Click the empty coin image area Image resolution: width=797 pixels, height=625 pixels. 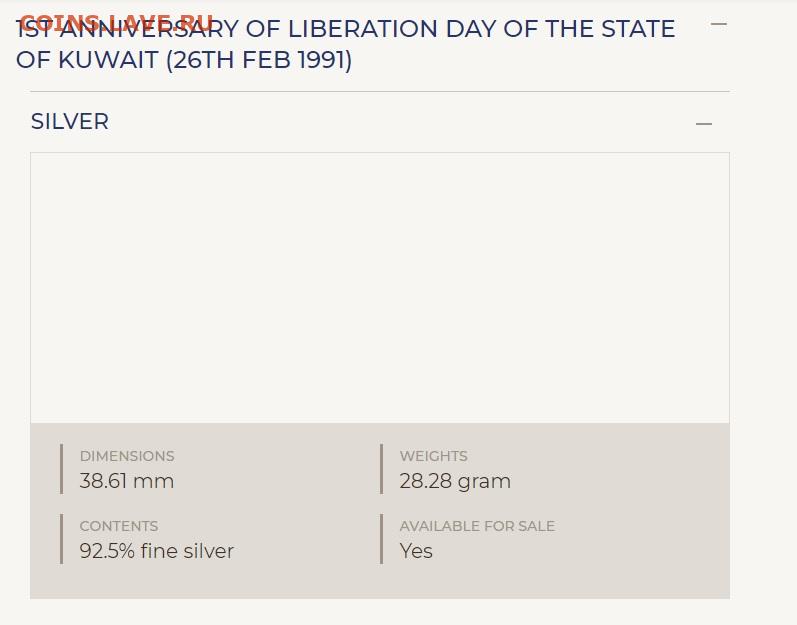[380, 288]
